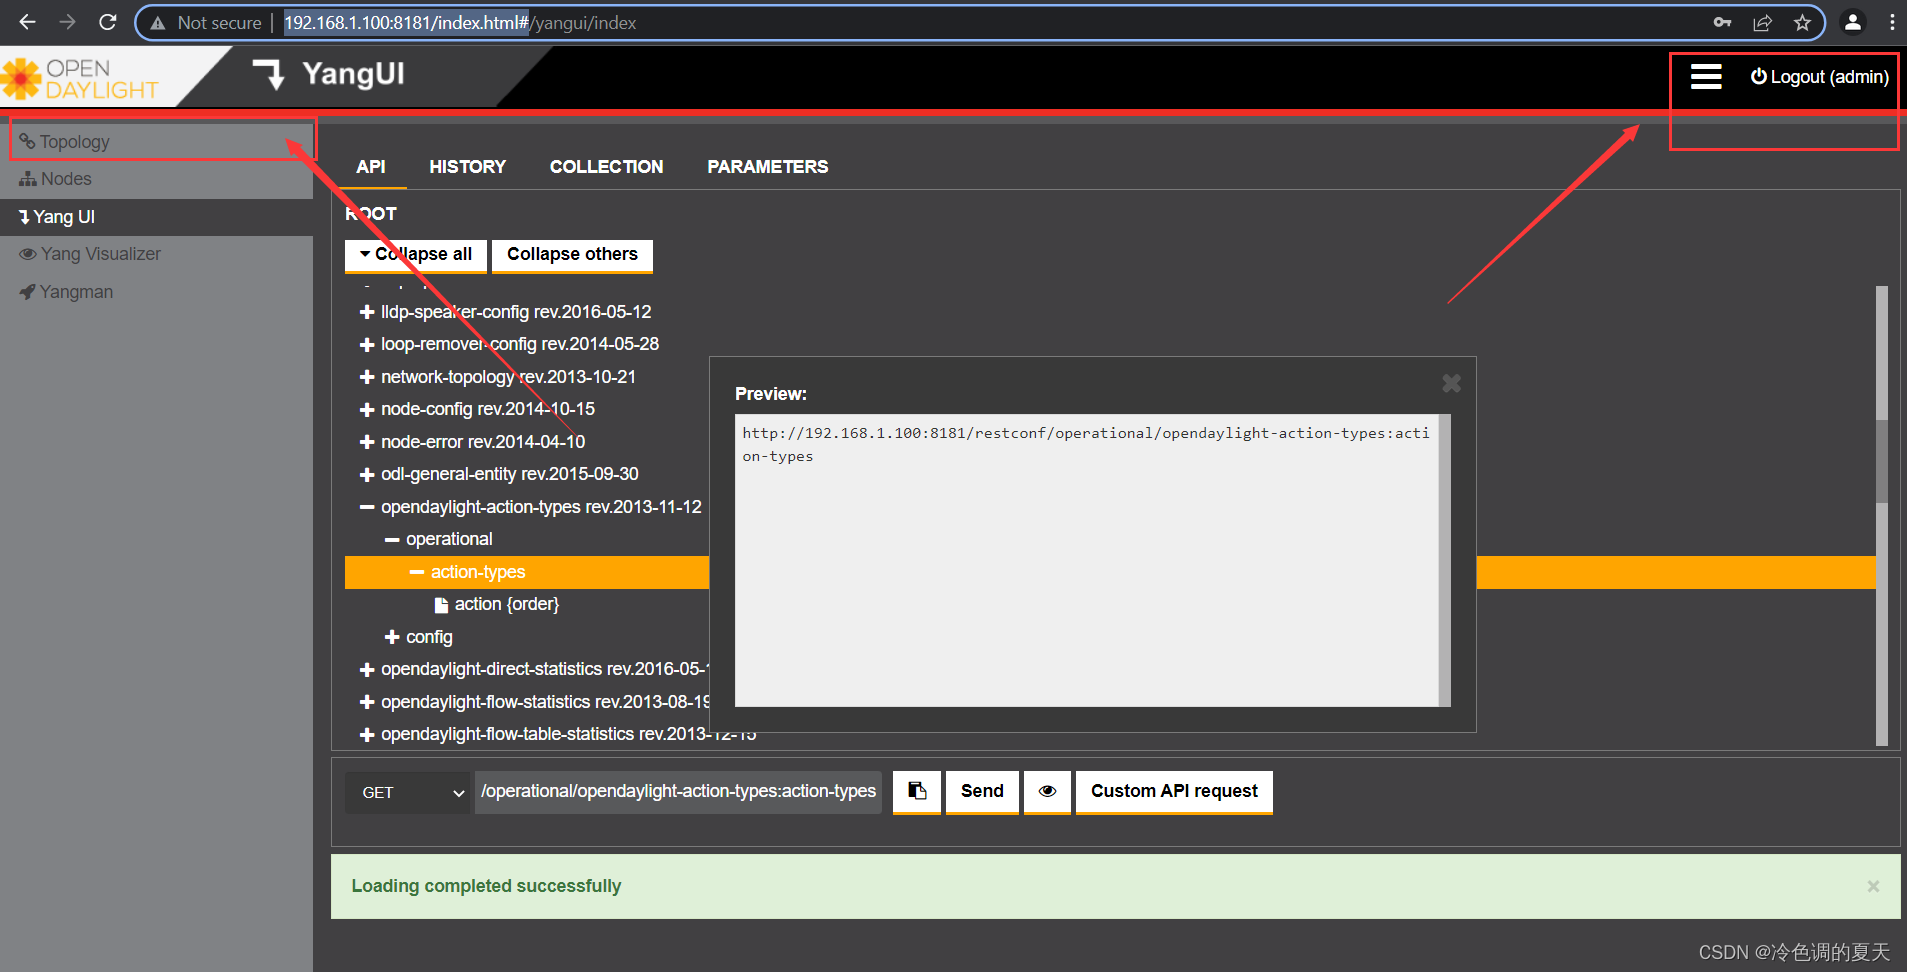This screenshot has width=1907, height=972.
Task: Open the GET method dropdown
Action: (408, 792)
